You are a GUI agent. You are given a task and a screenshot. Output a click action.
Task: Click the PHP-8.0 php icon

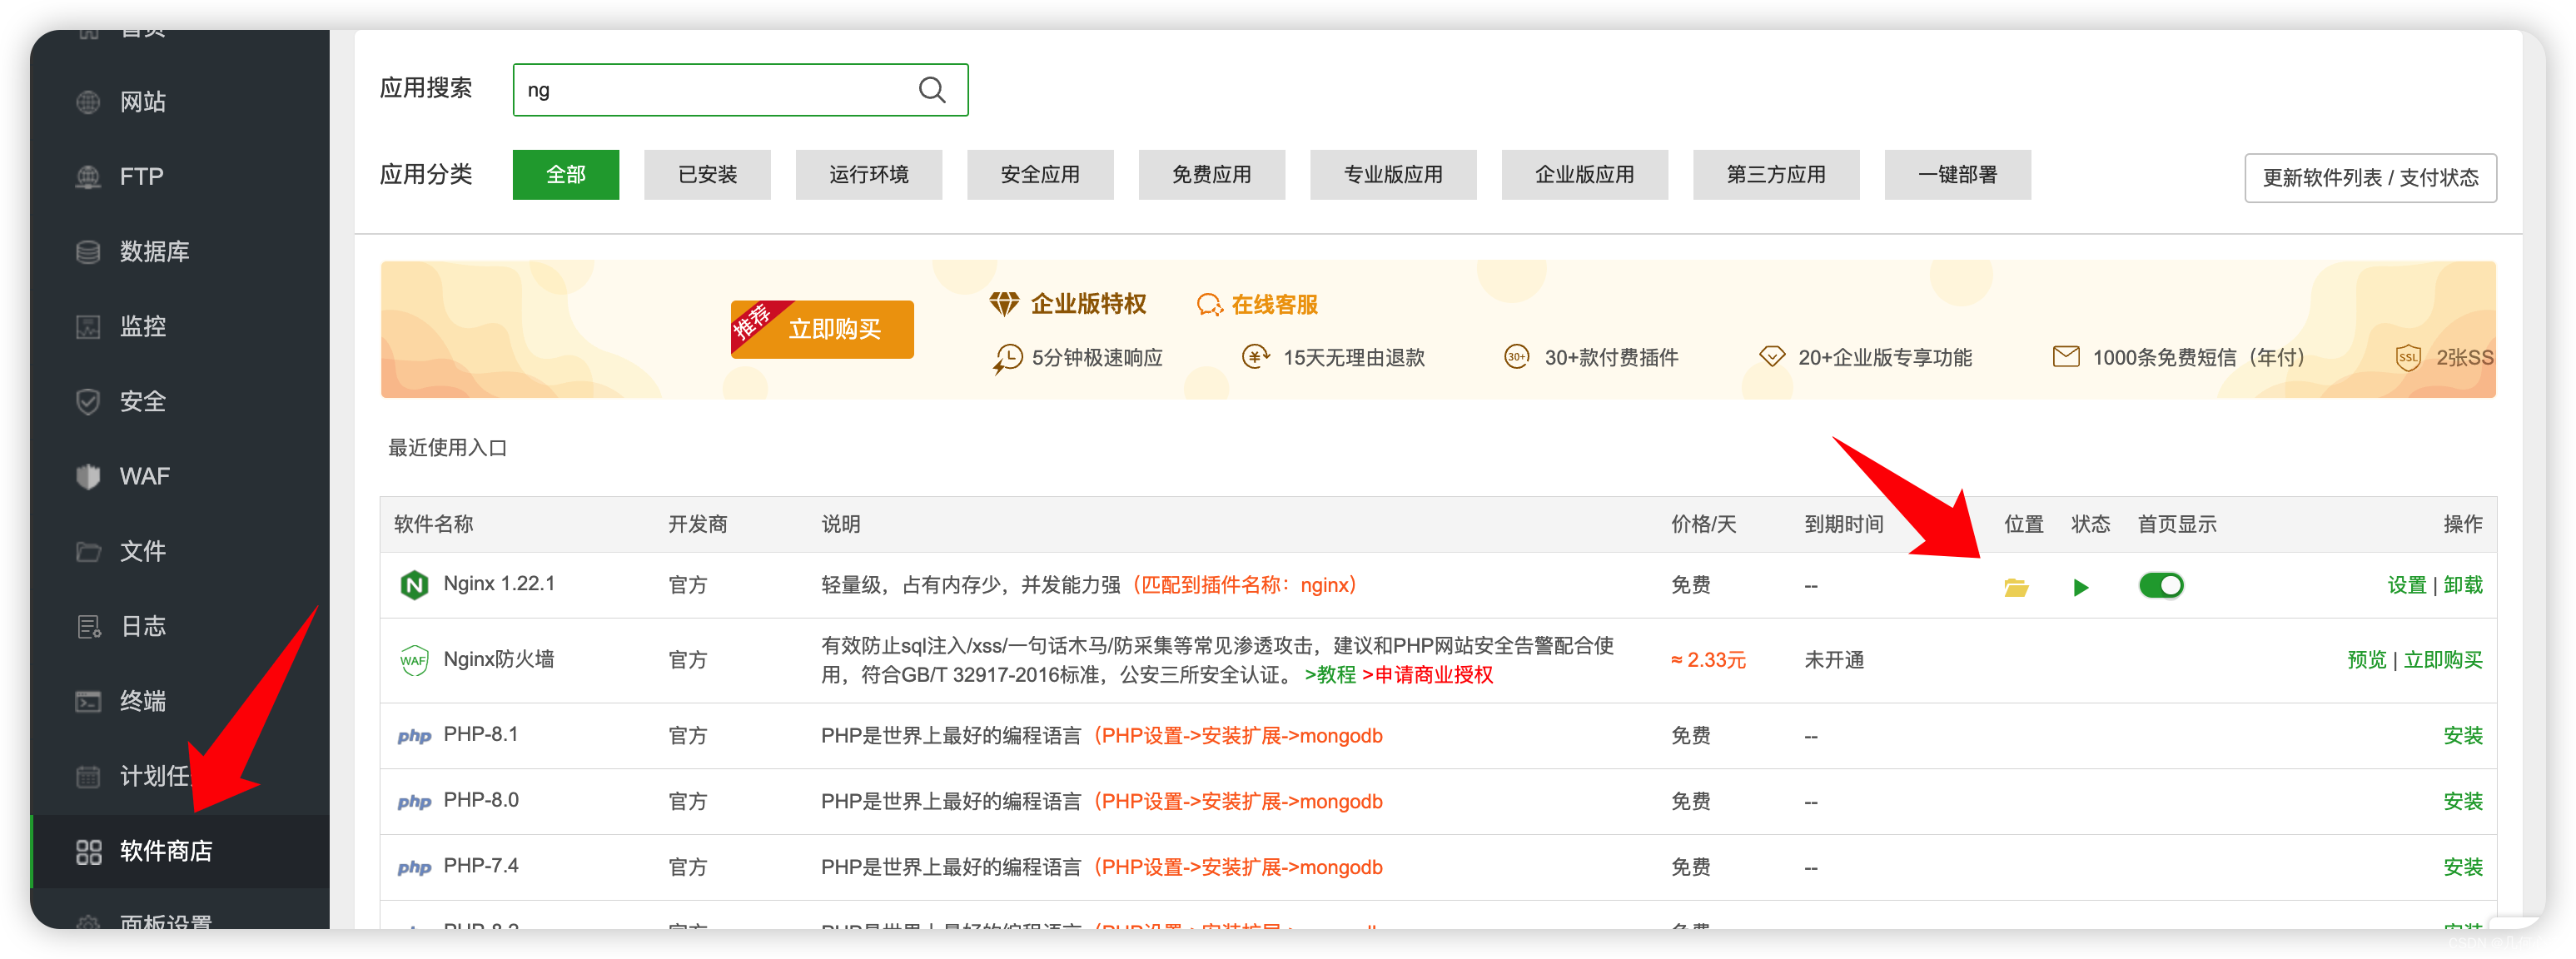(x=414, y=802)
